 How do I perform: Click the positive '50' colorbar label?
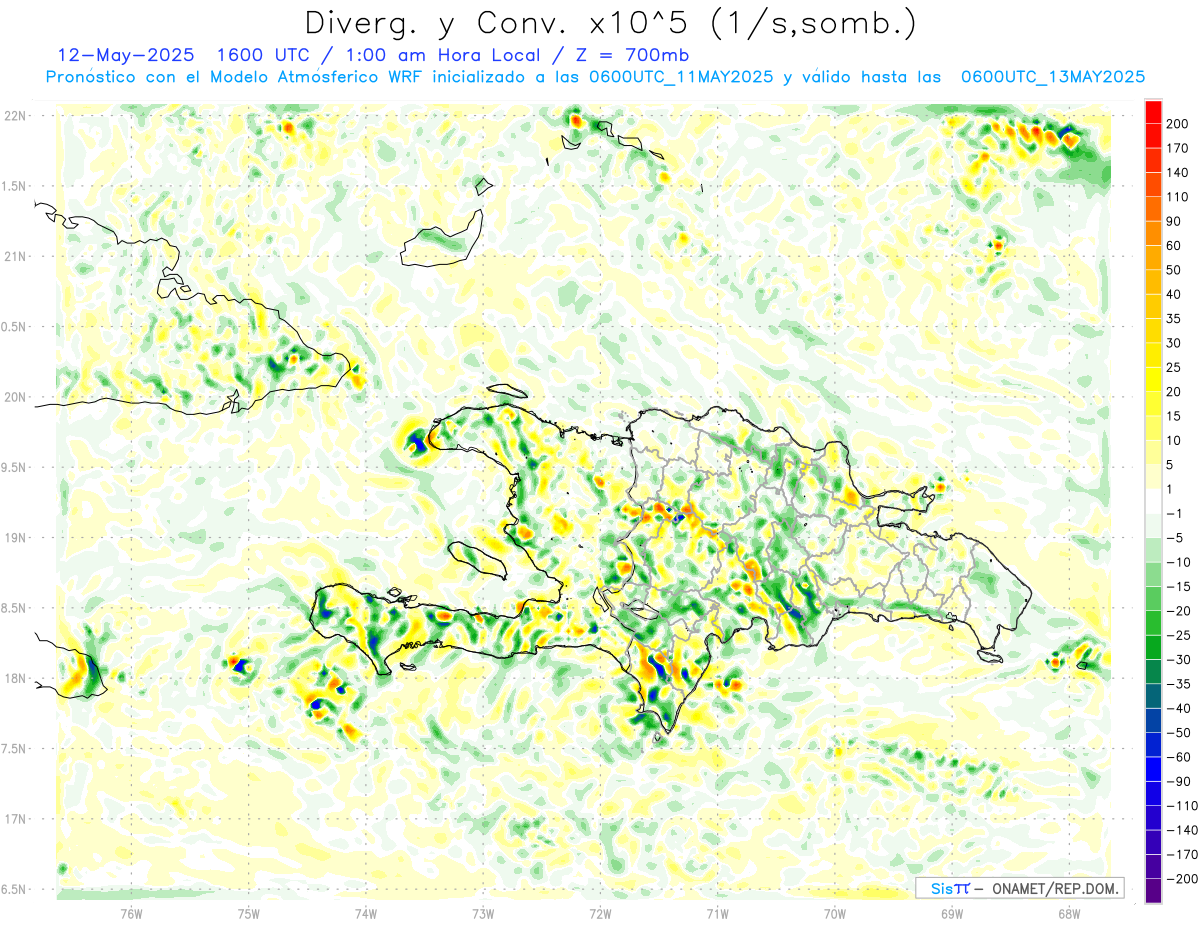coord(1174,270)
